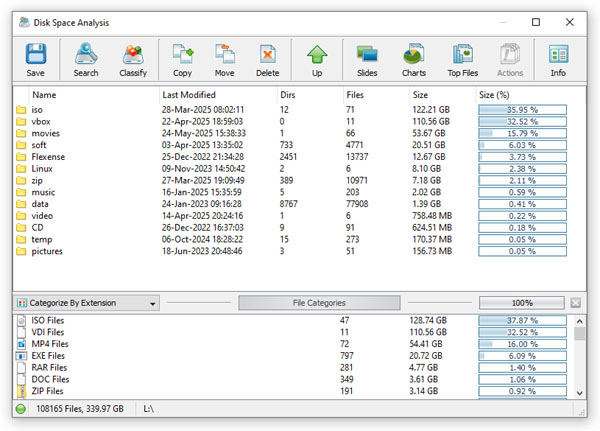Click the iso folder icon

tap(21, 110)
